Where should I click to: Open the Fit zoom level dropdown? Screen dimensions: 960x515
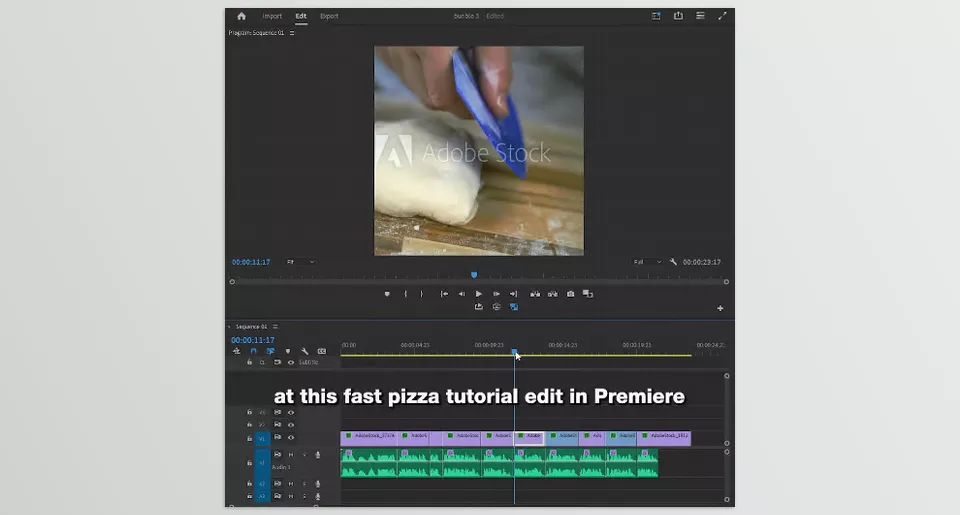300,262
